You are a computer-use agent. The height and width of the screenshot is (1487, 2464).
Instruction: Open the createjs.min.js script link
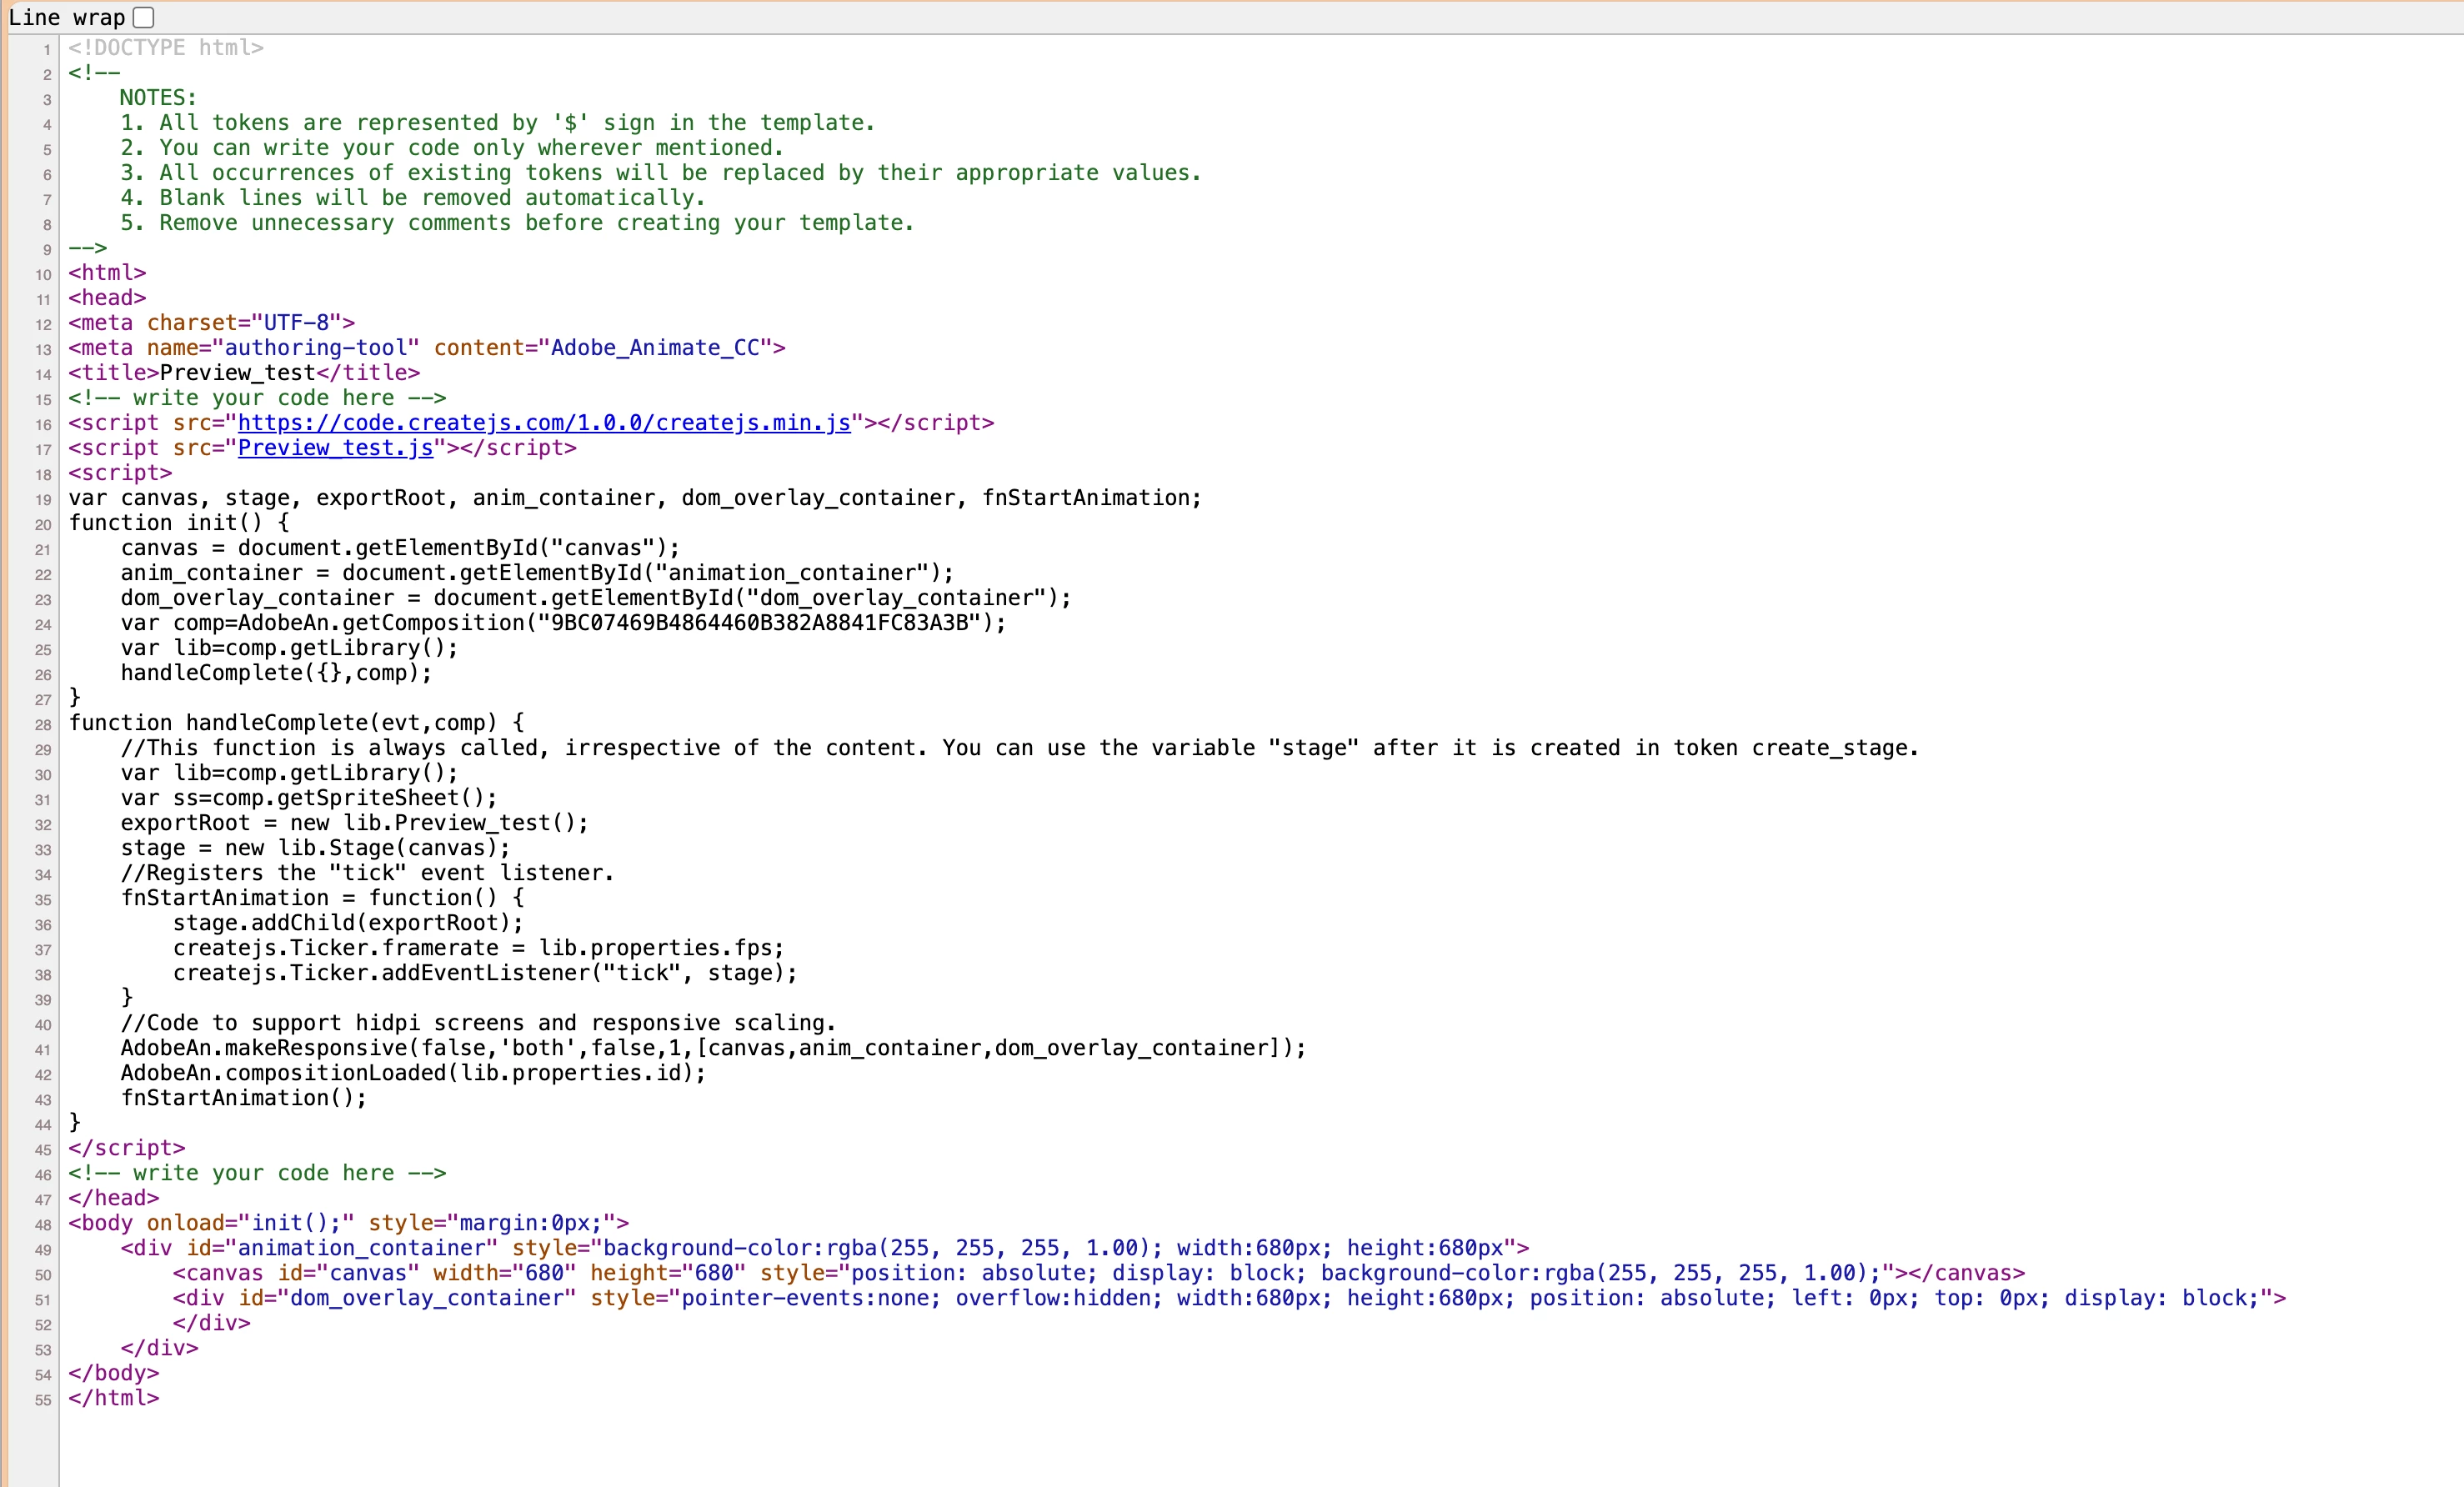coord(543,423)
